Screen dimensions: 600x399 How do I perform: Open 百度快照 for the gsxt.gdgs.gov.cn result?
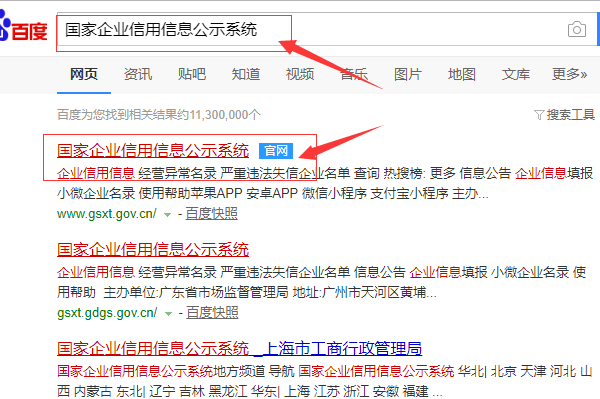coord(212,313)
